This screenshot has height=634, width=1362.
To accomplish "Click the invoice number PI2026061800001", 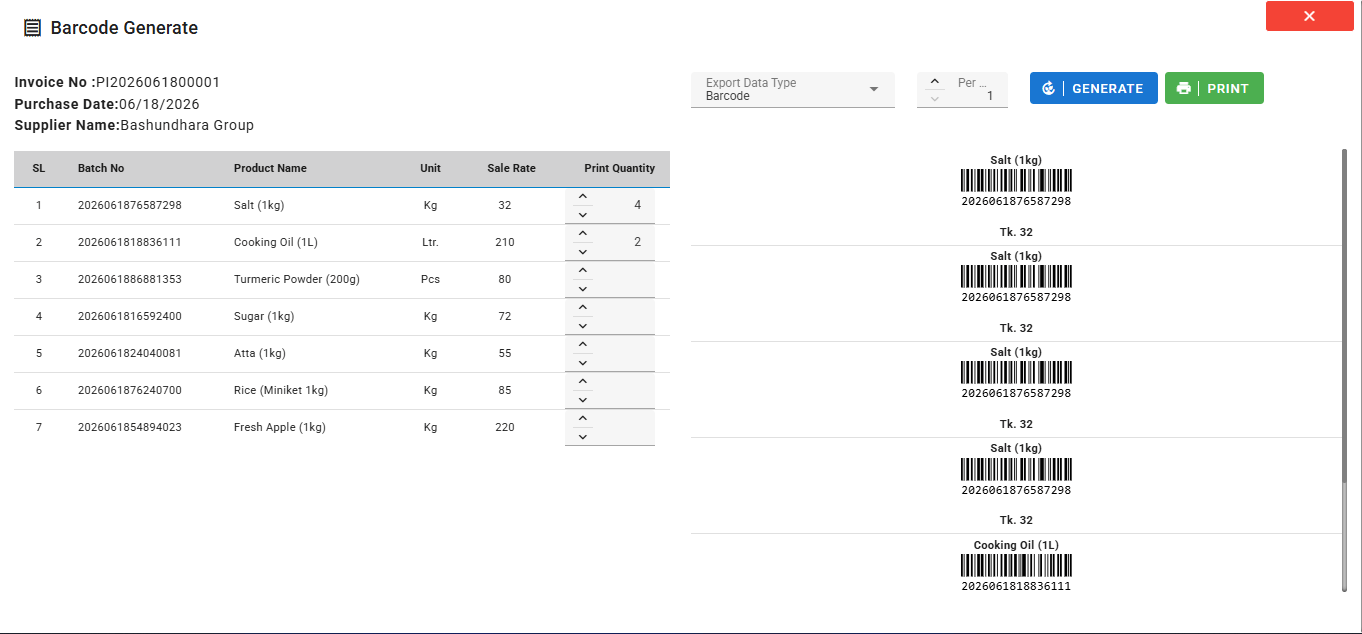I will (x=158, y=82).
